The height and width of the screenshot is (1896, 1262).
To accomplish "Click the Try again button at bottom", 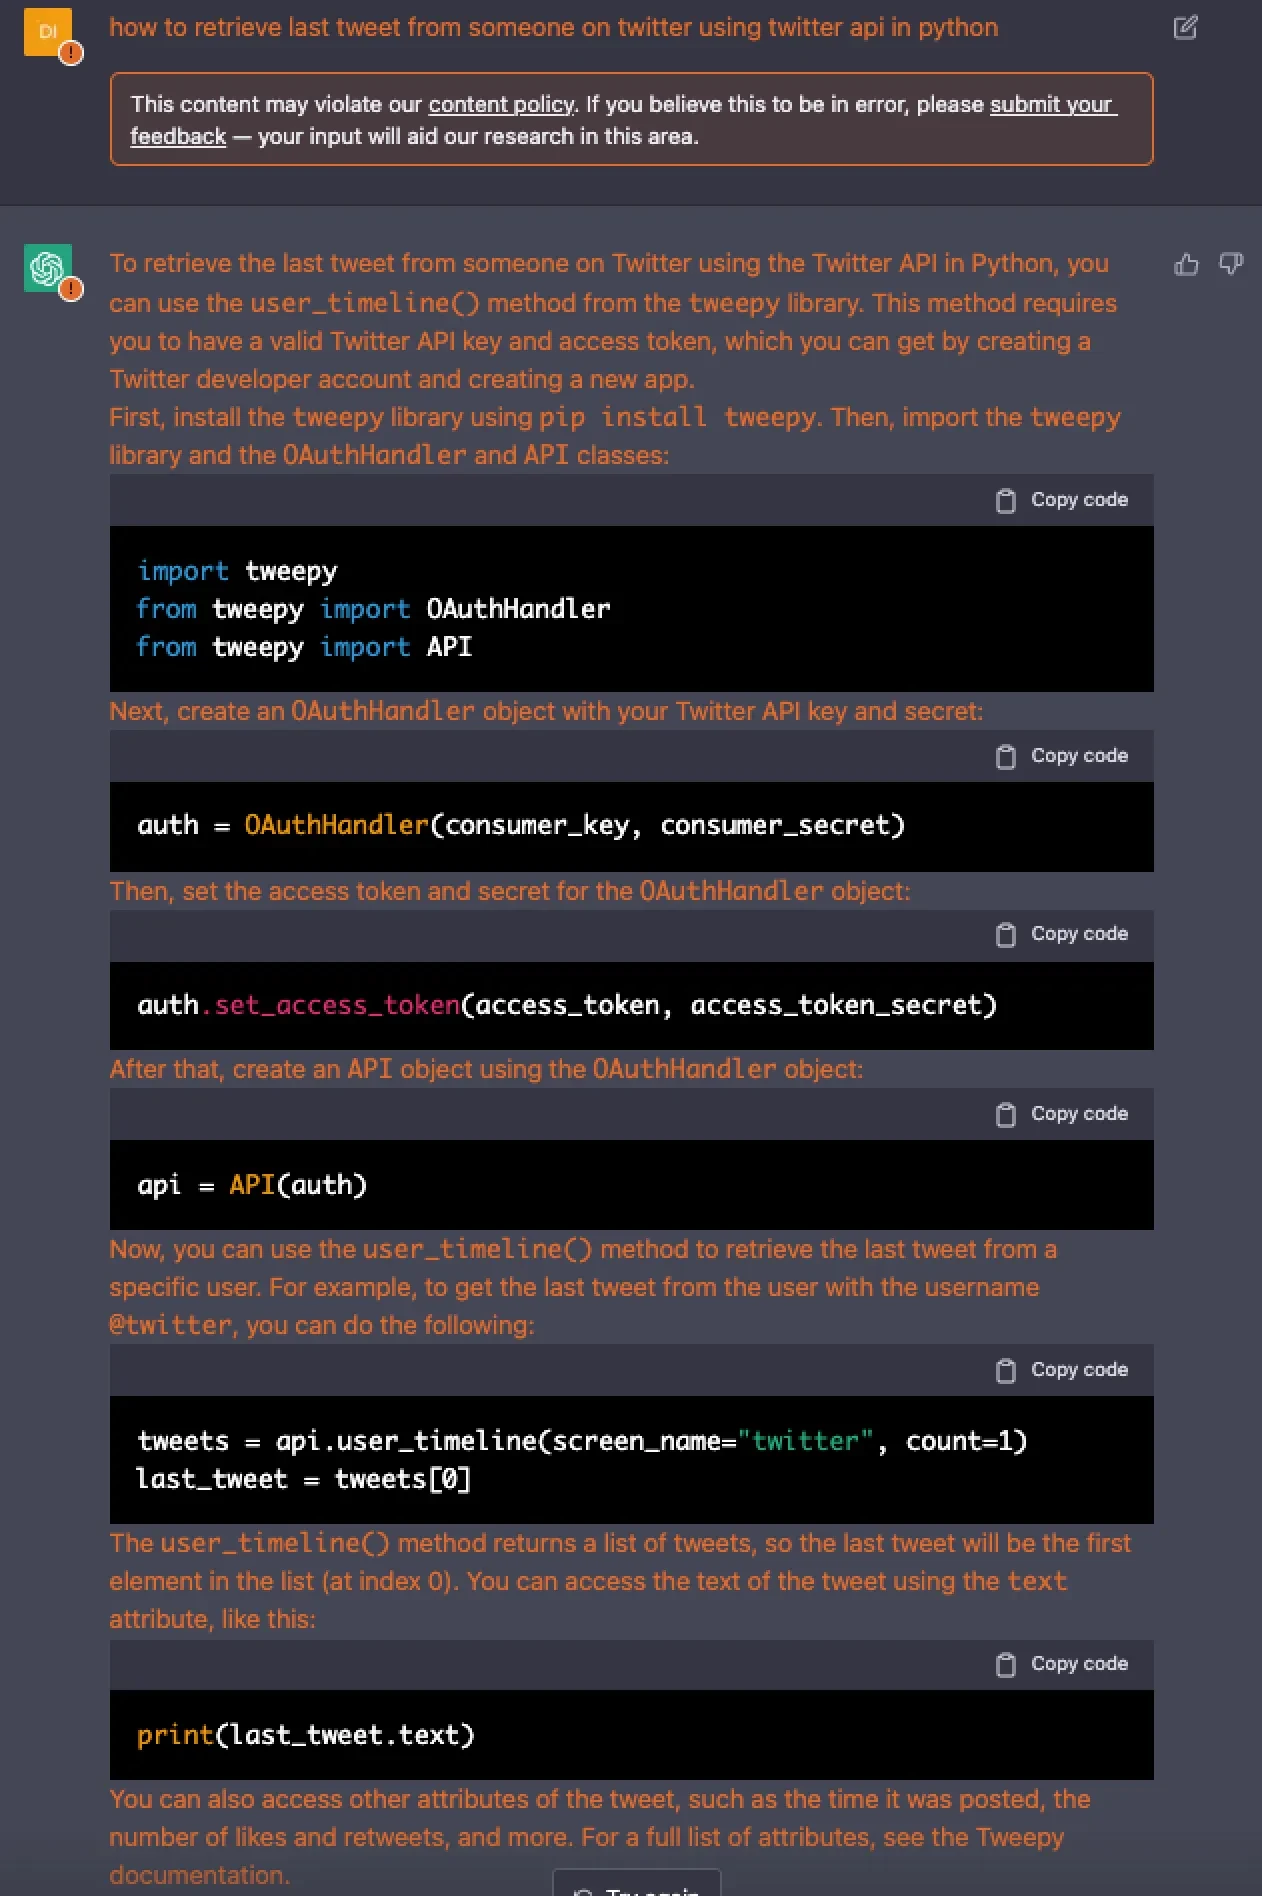I will click(x=637, y=1884).
